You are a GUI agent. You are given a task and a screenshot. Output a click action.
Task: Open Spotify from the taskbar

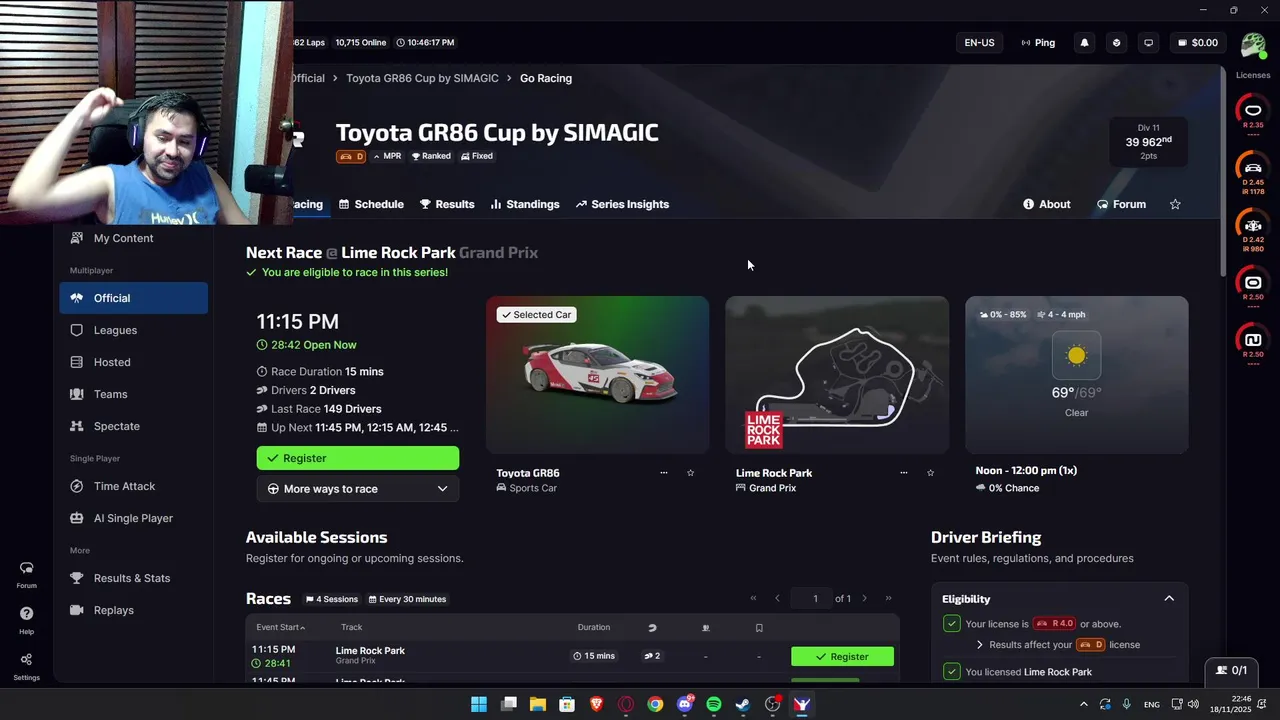click(714, 704)
